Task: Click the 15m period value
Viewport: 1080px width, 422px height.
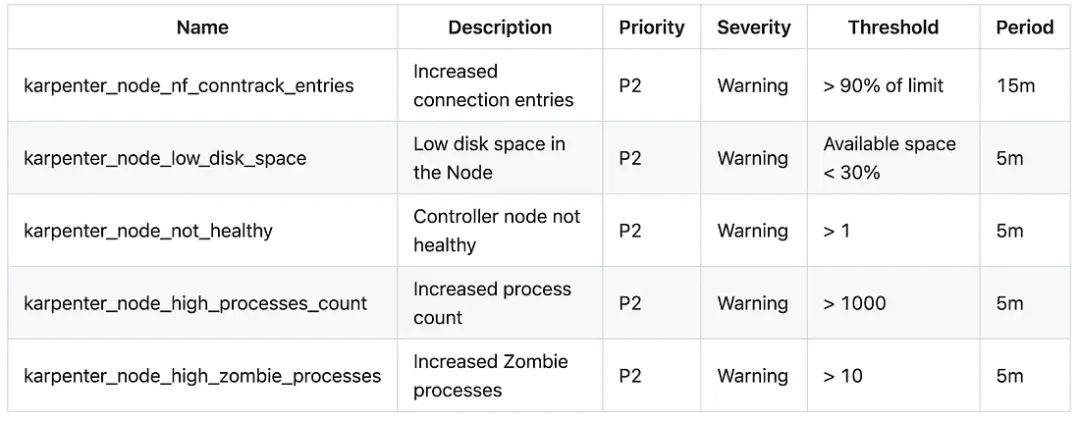Action: (x=1015, y=86)
